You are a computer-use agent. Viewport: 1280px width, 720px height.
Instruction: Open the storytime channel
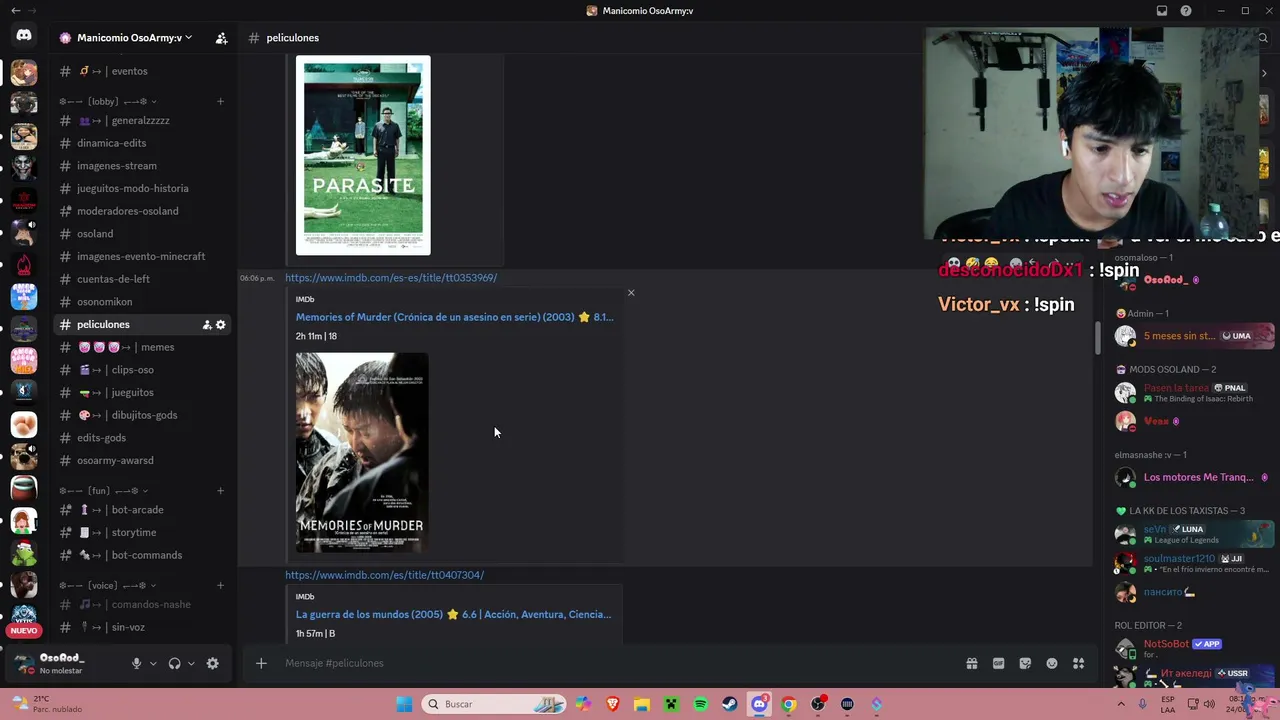click(x=142, y=532)
